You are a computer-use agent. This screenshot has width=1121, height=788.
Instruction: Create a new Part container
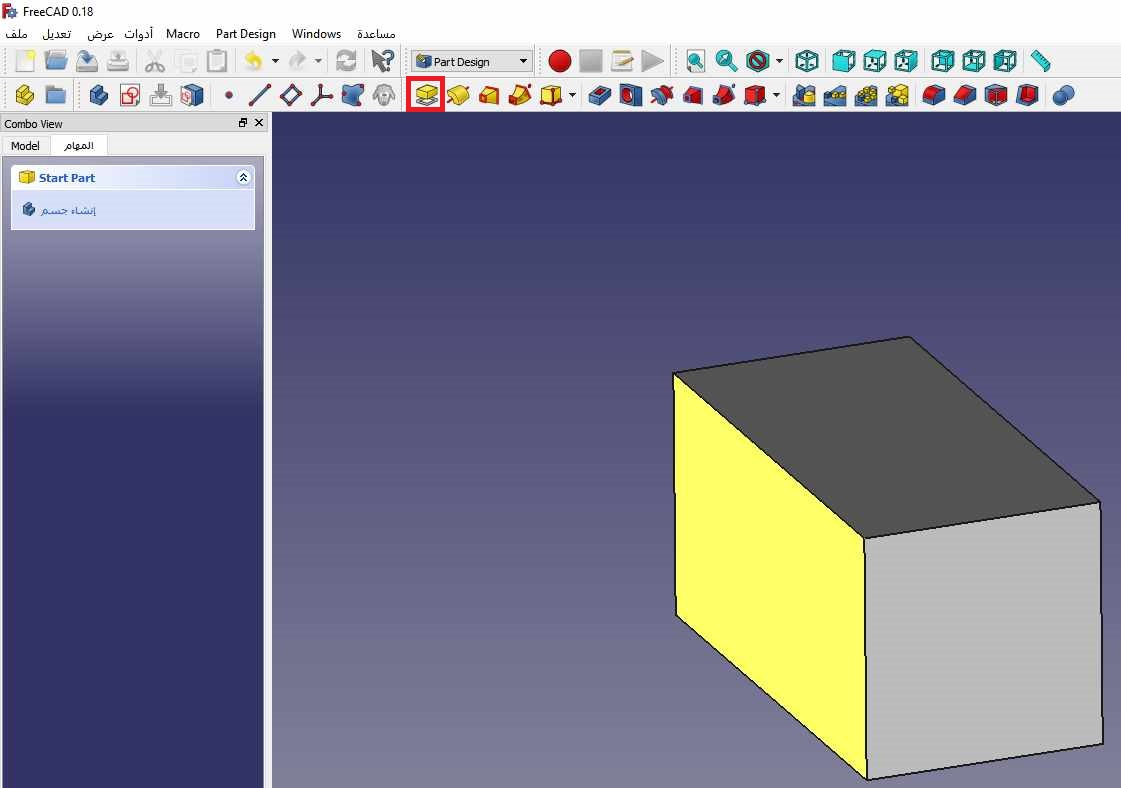pyautogui.click(x=24, y=94)
